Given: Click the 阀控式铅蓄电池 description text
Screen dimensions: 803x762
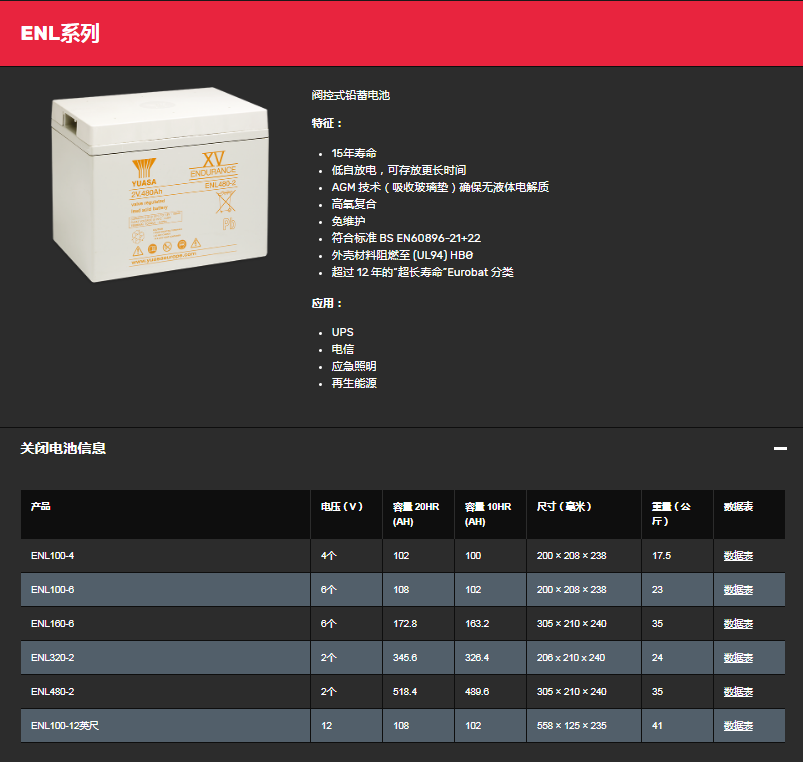Looking at the screenshot, I should [x=351, y=95].
